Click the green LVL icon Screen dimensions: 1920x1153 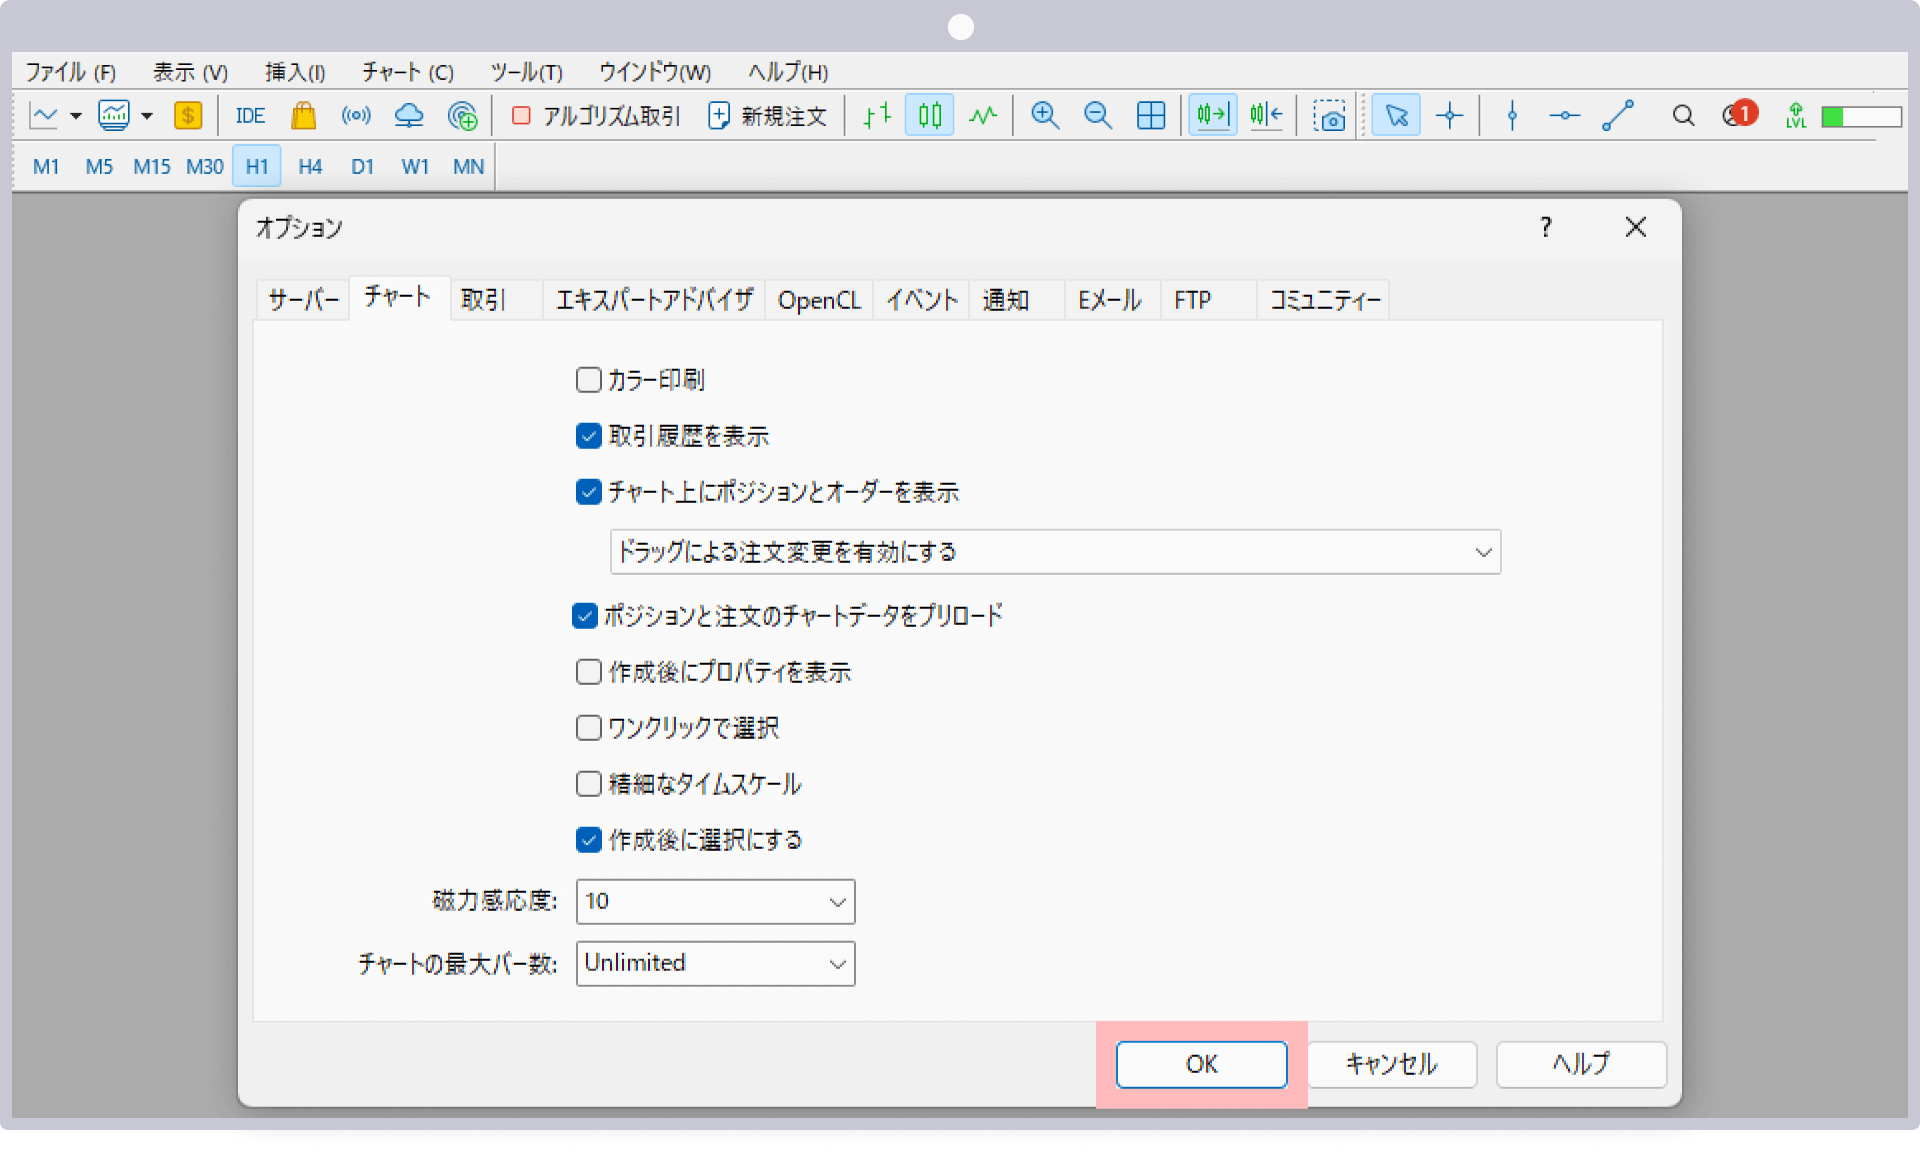(x=1796, y=116)
